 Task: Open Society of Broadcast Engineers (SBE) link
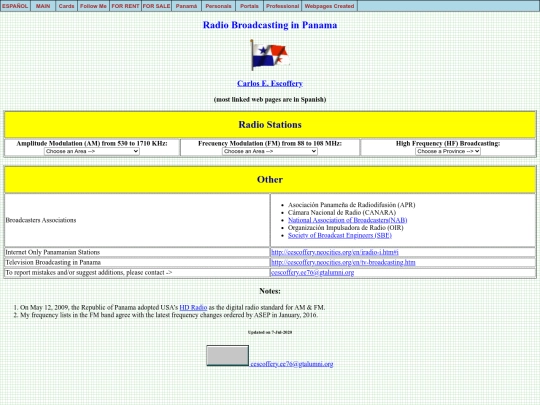(340, 235)
